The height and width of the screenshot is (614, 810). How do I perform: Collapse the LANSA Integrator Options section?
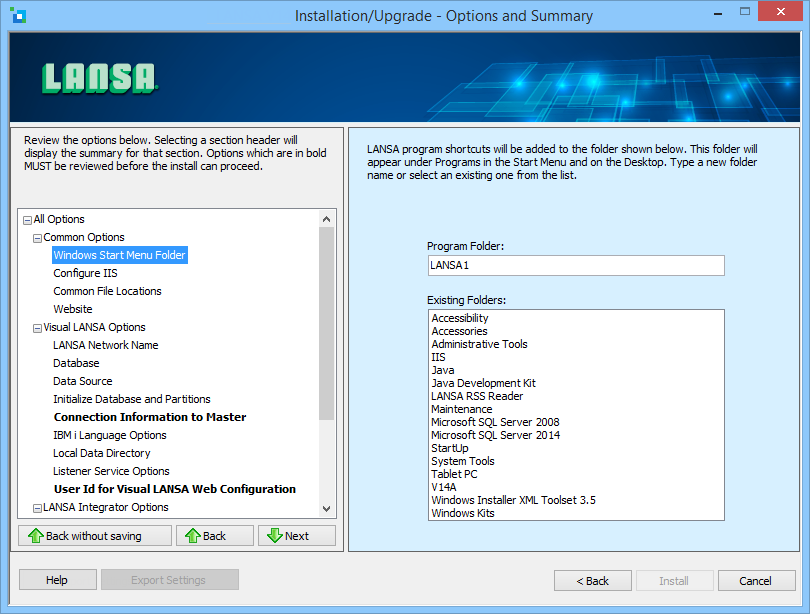pos(37,509)
